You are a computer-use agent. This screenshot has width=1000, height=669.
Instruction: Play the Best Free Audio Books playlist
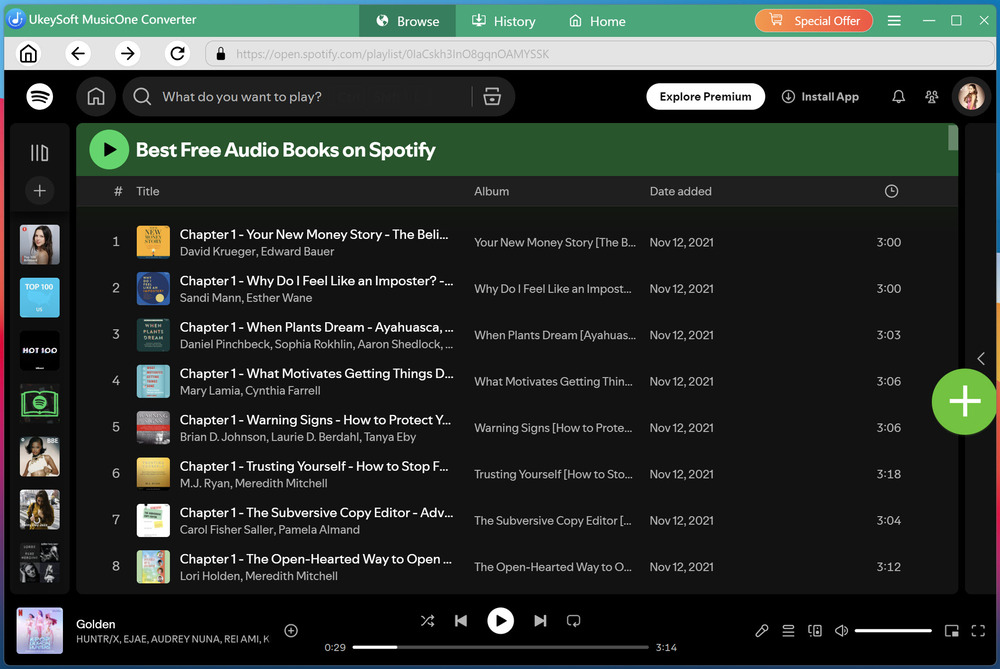tap(109, 150)
